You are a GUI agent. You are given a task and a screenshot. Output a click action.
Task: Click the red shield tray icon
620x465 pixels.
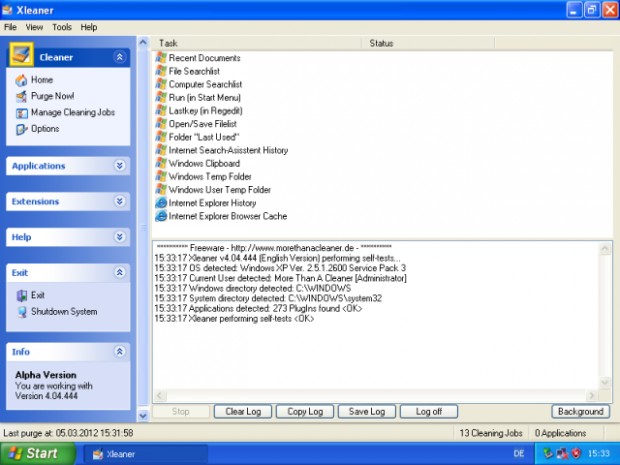pyautogui.click(x=577, y=453)
